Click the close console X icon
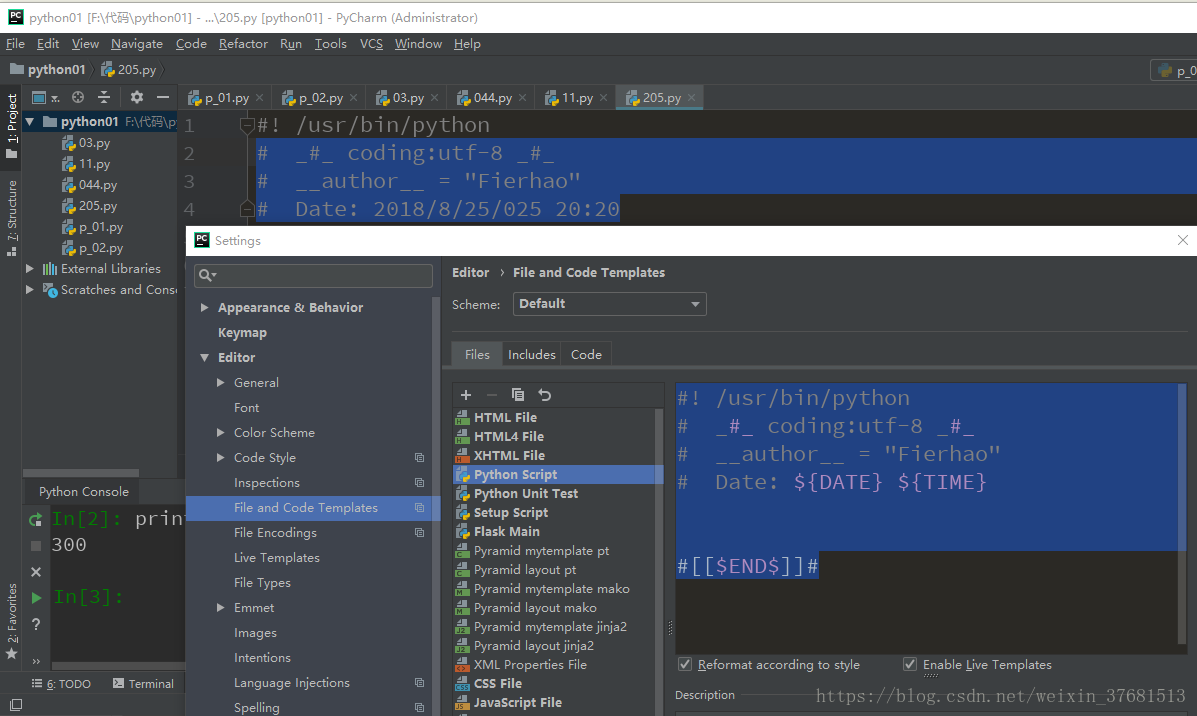 pyautogui.click(x=36, y=572)
